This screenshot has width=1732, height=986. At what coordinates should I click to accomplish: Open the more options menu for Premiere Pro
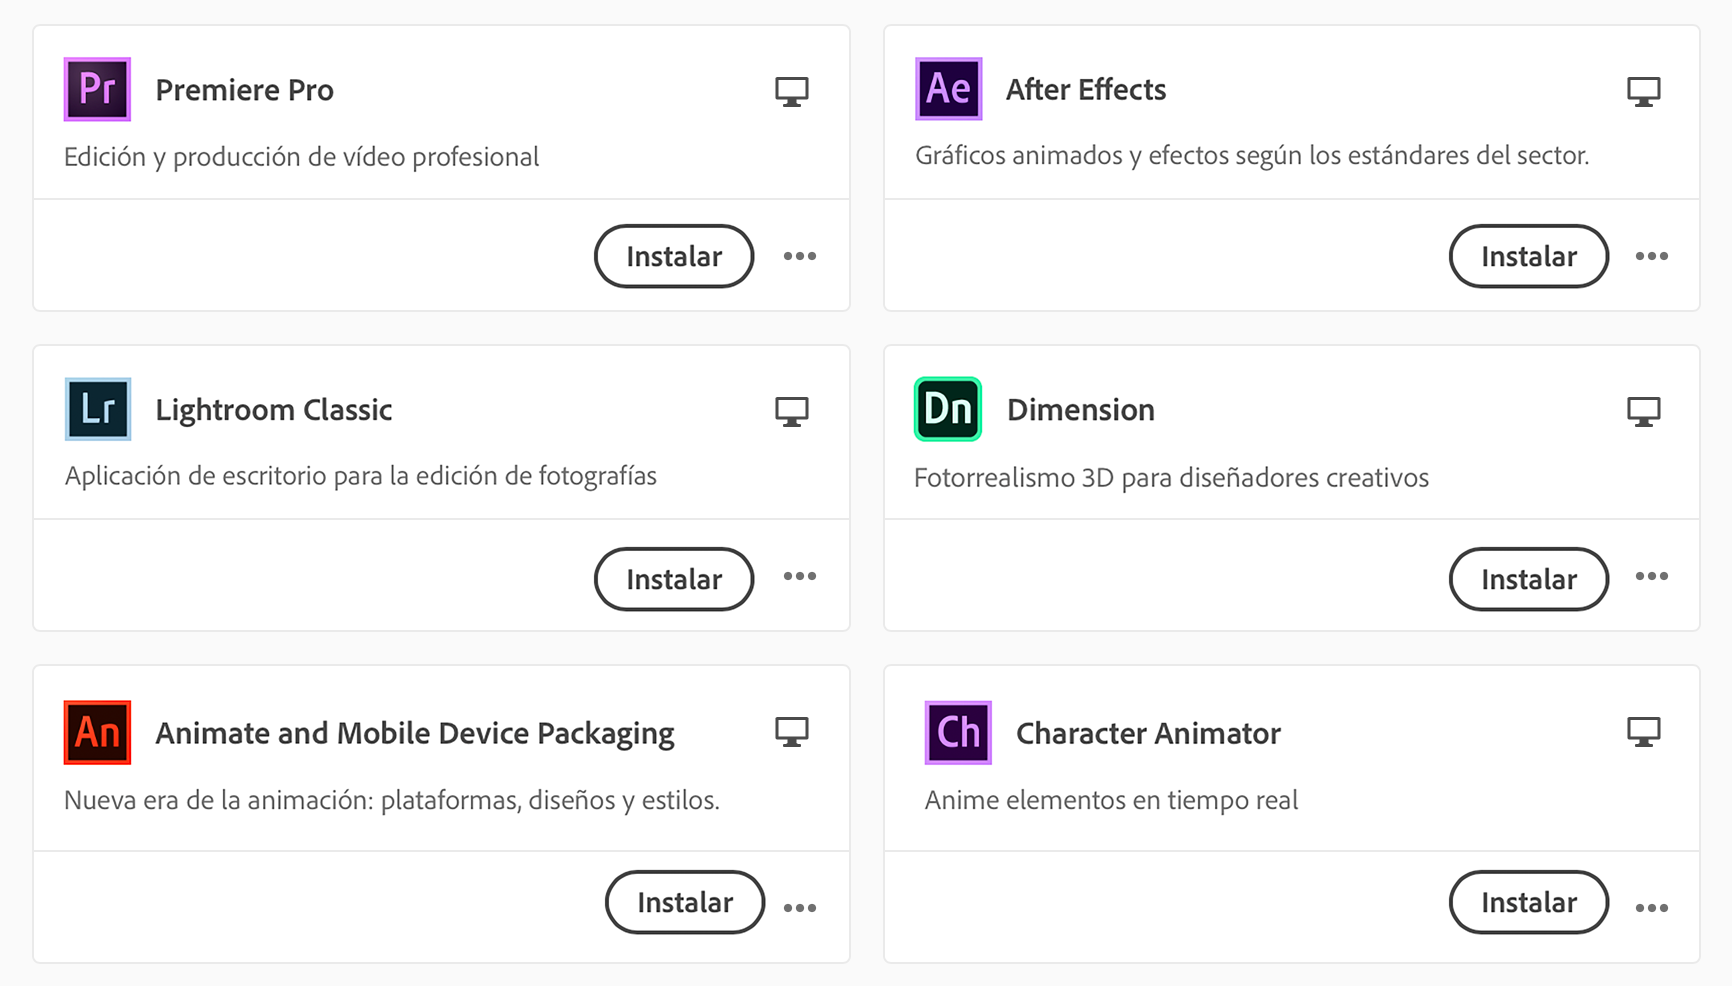(x=800, y=256)
